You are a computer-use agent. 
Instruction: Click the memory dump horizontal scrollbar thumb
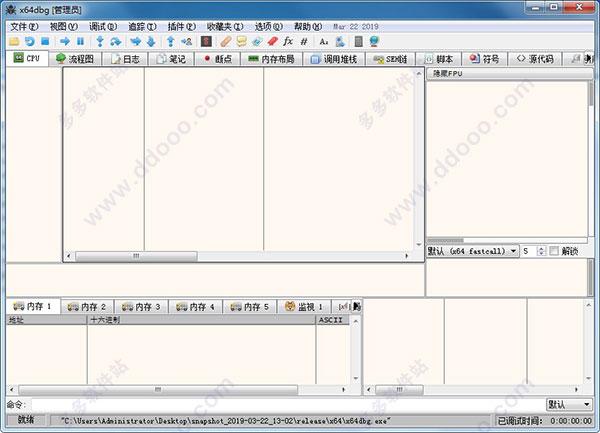pos(158,390)
